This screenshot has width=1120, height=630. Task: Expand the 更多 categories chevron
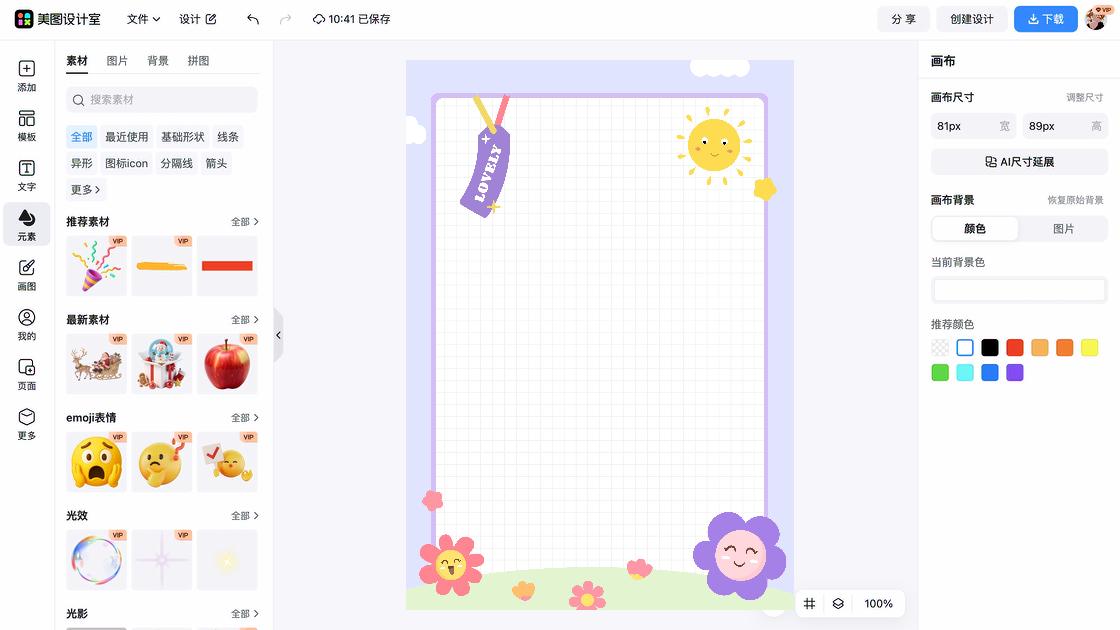86,189
